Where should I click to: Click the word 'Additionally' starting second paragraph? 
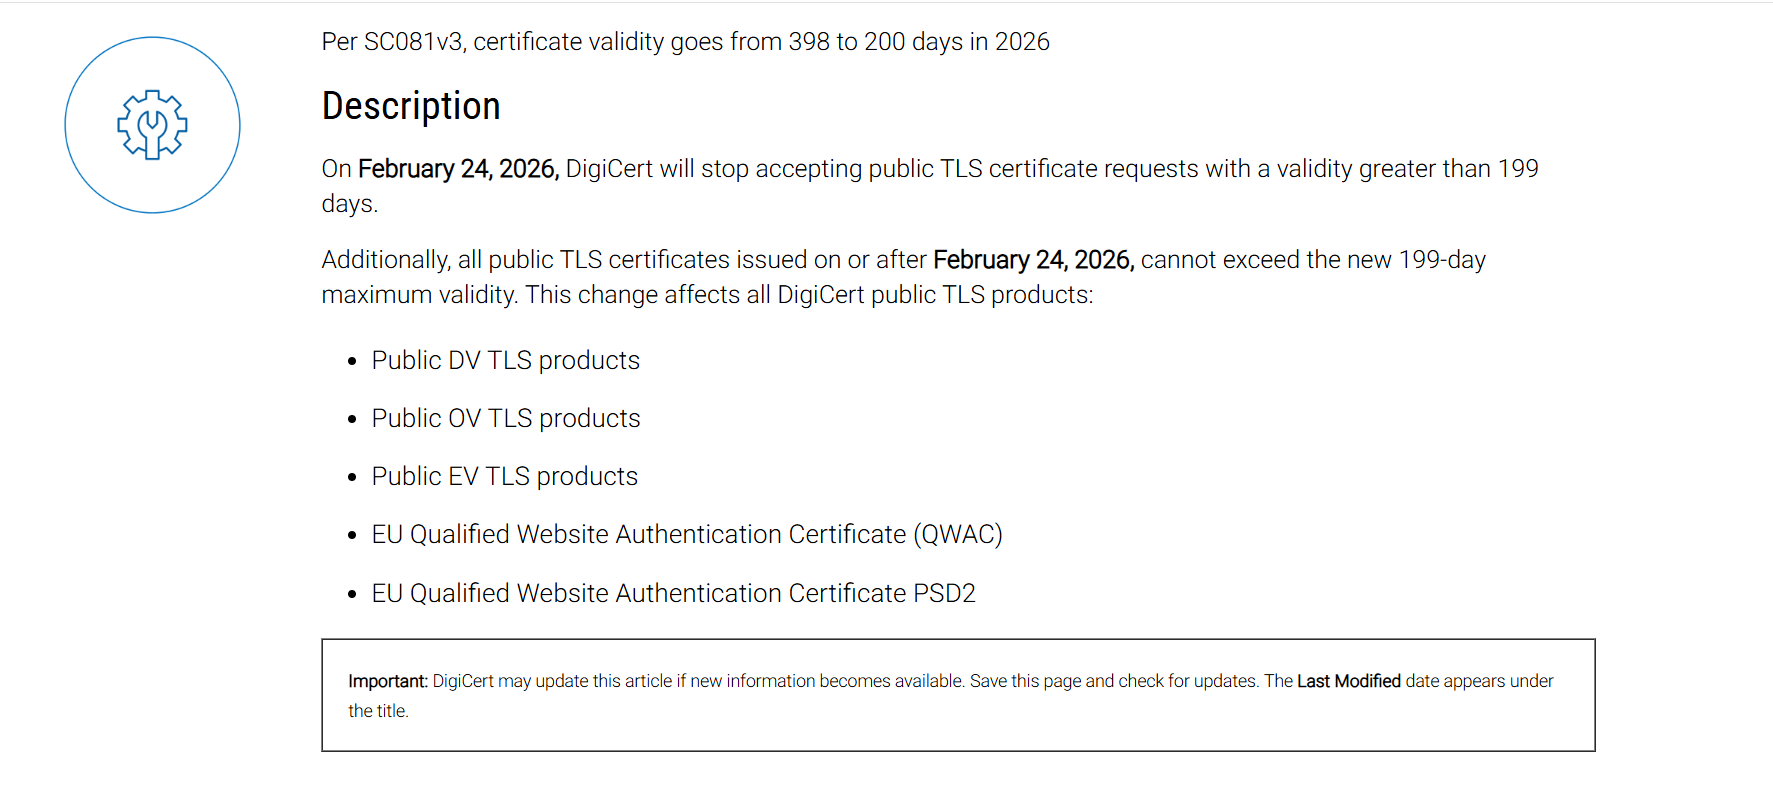tap(386, 260)
